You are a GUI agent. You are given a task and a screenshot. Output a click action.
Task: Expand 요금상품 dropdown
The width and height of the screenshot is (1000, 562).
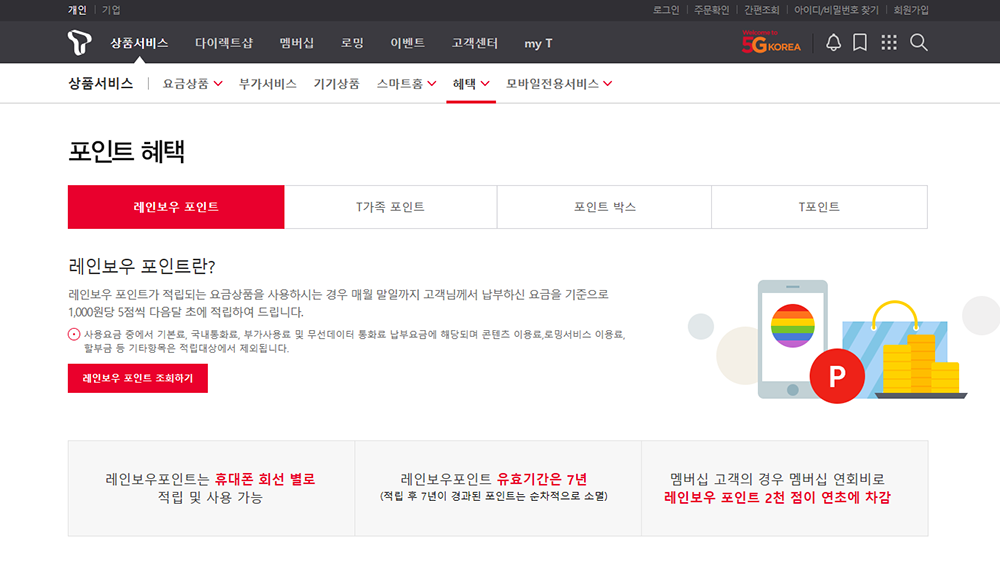193,84
